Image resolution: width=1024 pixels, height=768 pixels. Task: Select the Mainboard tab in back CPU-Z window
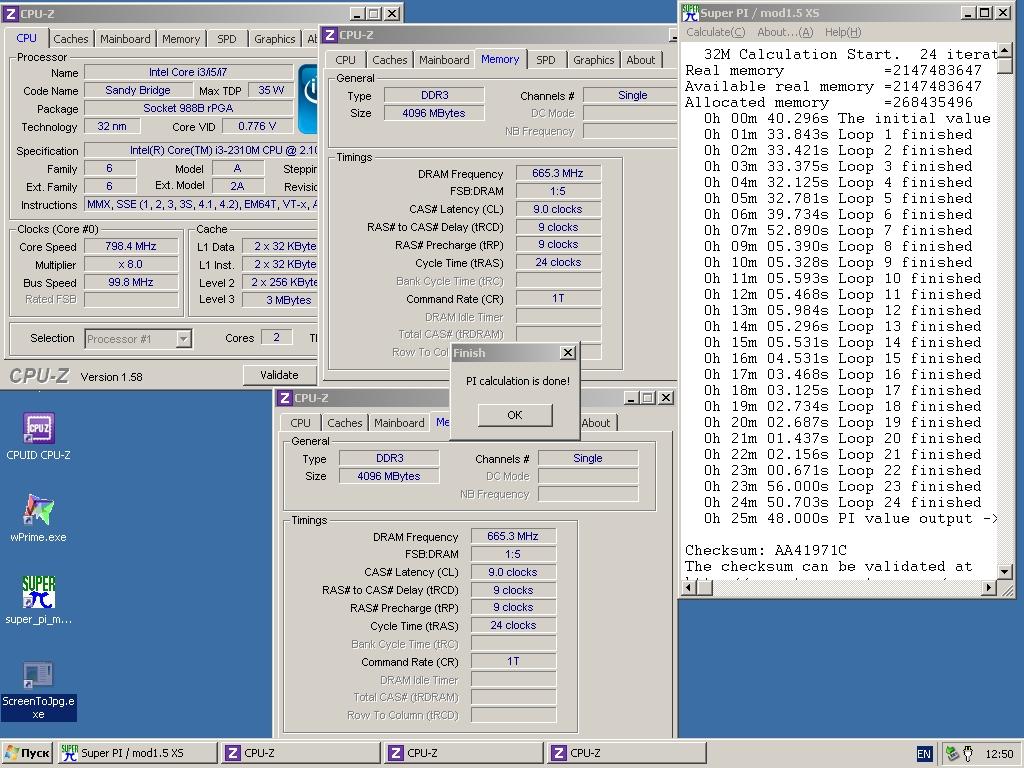[x=125, y=39]
